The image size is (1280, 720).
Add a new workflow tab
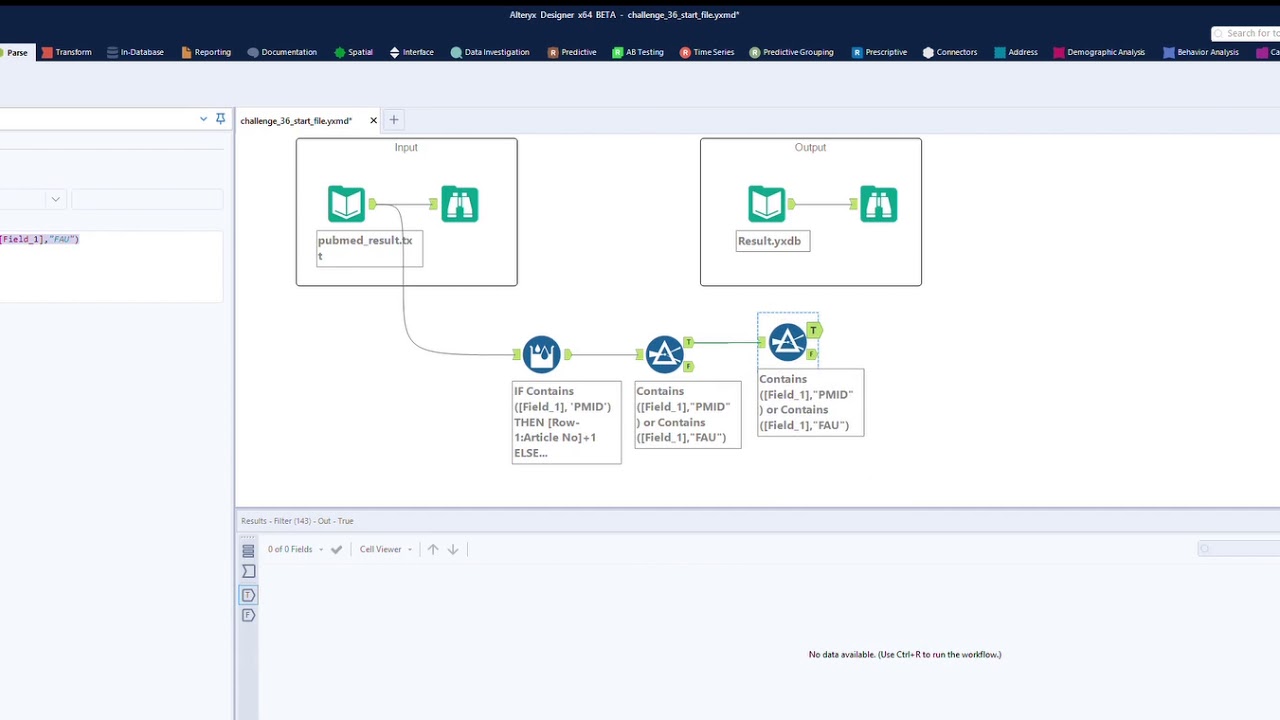[x=394, y=120]
